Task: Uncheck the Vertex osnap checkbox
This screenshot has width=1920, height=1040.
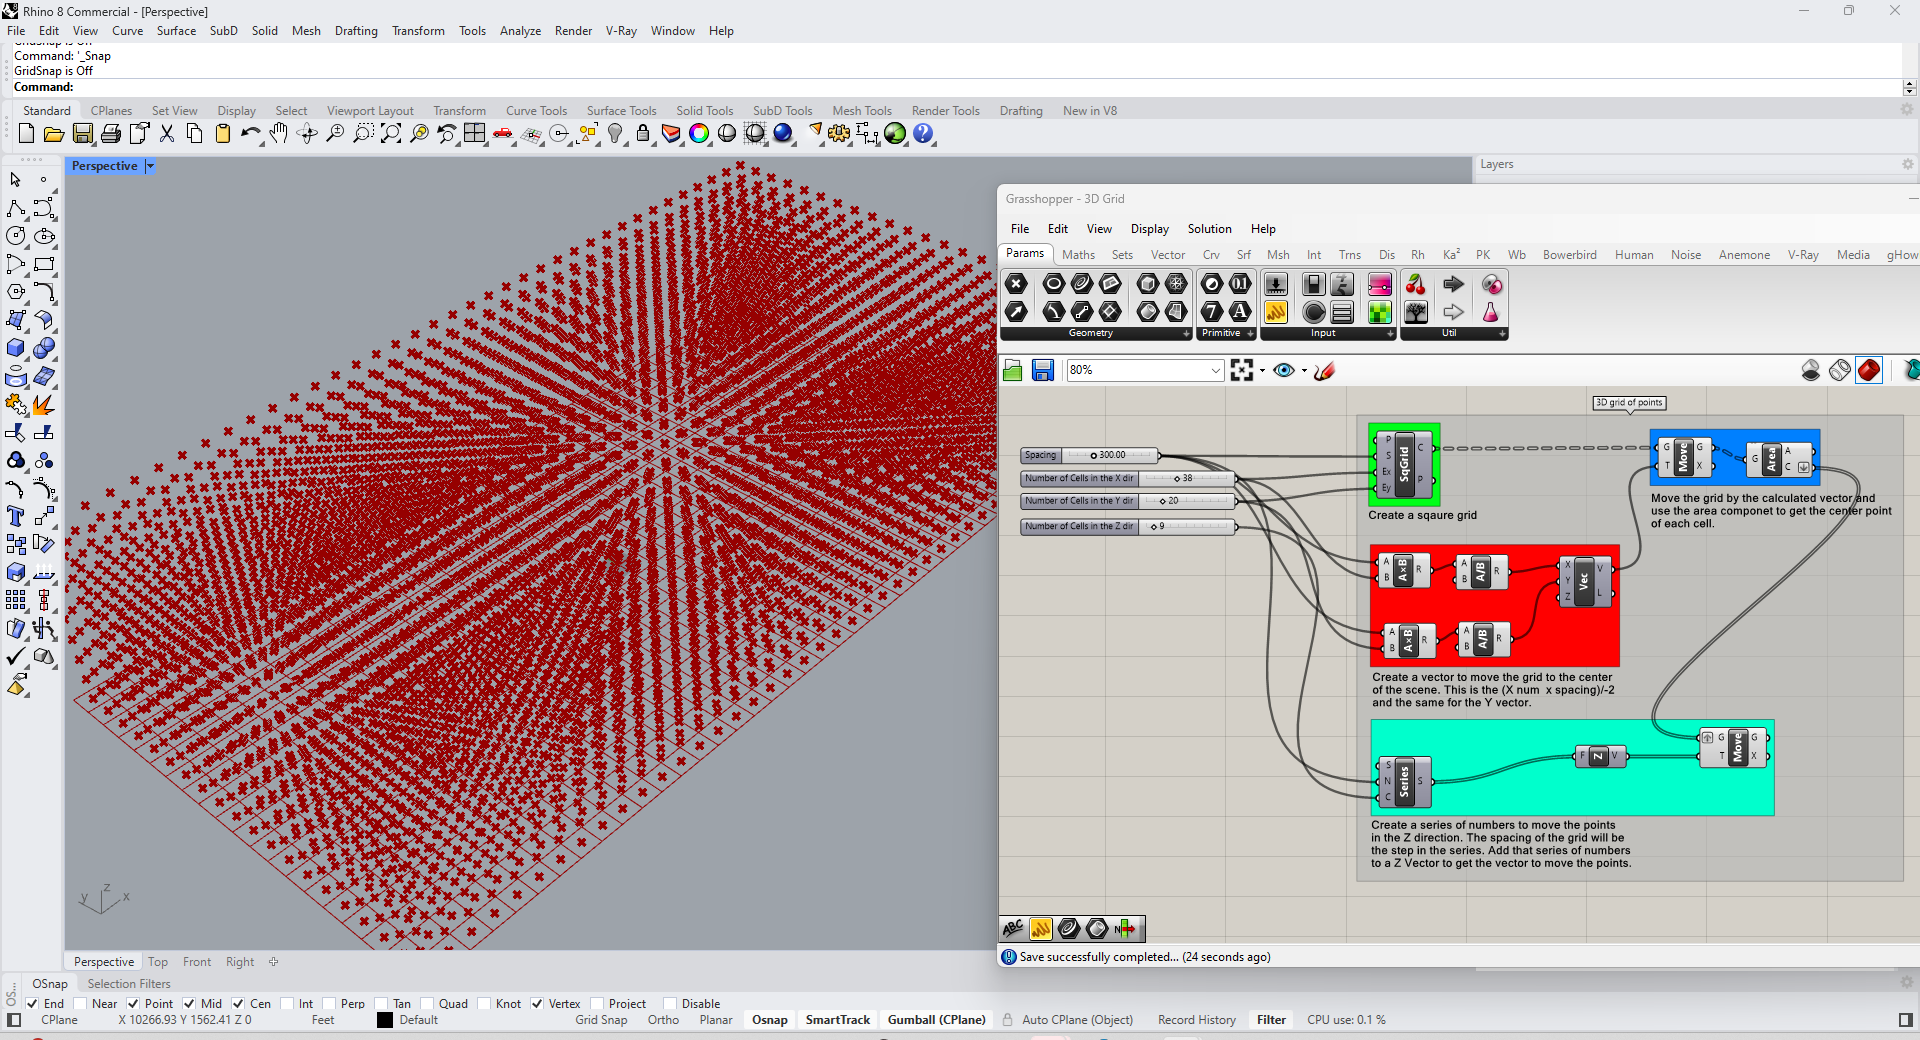Action: click(x=537, y=1004)
